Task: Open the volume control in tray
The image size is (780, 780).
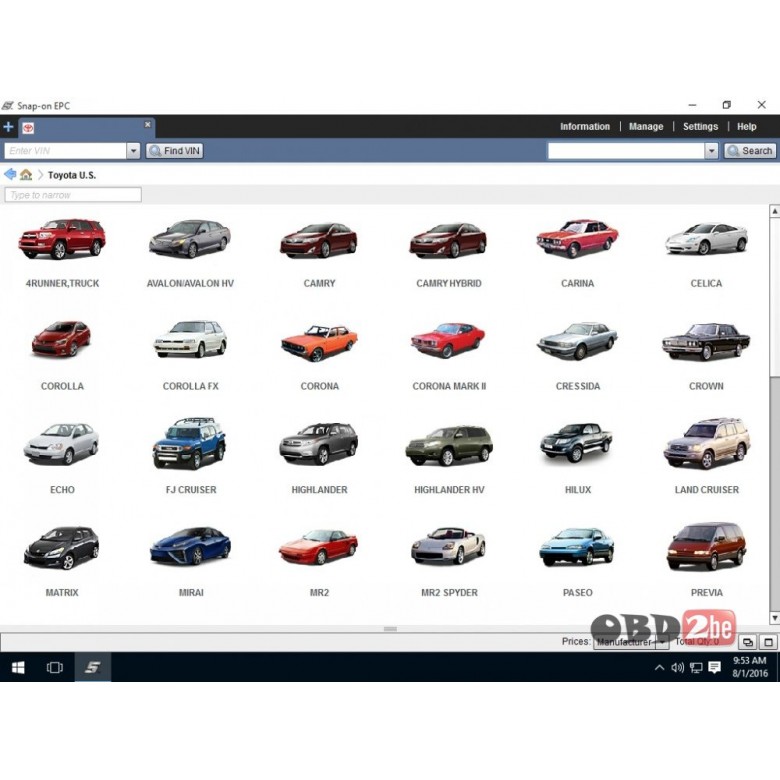Action: 678,668
